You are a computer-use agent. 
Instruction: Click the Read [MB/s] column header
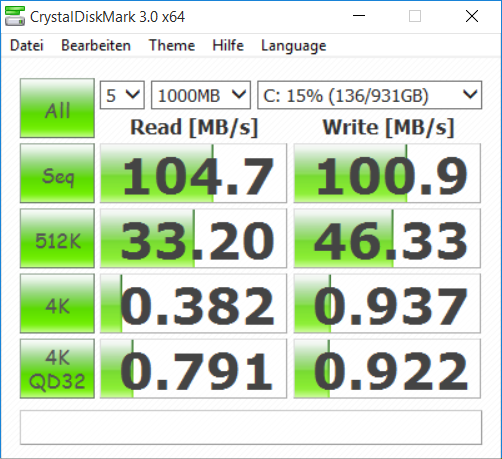point(194,128)
